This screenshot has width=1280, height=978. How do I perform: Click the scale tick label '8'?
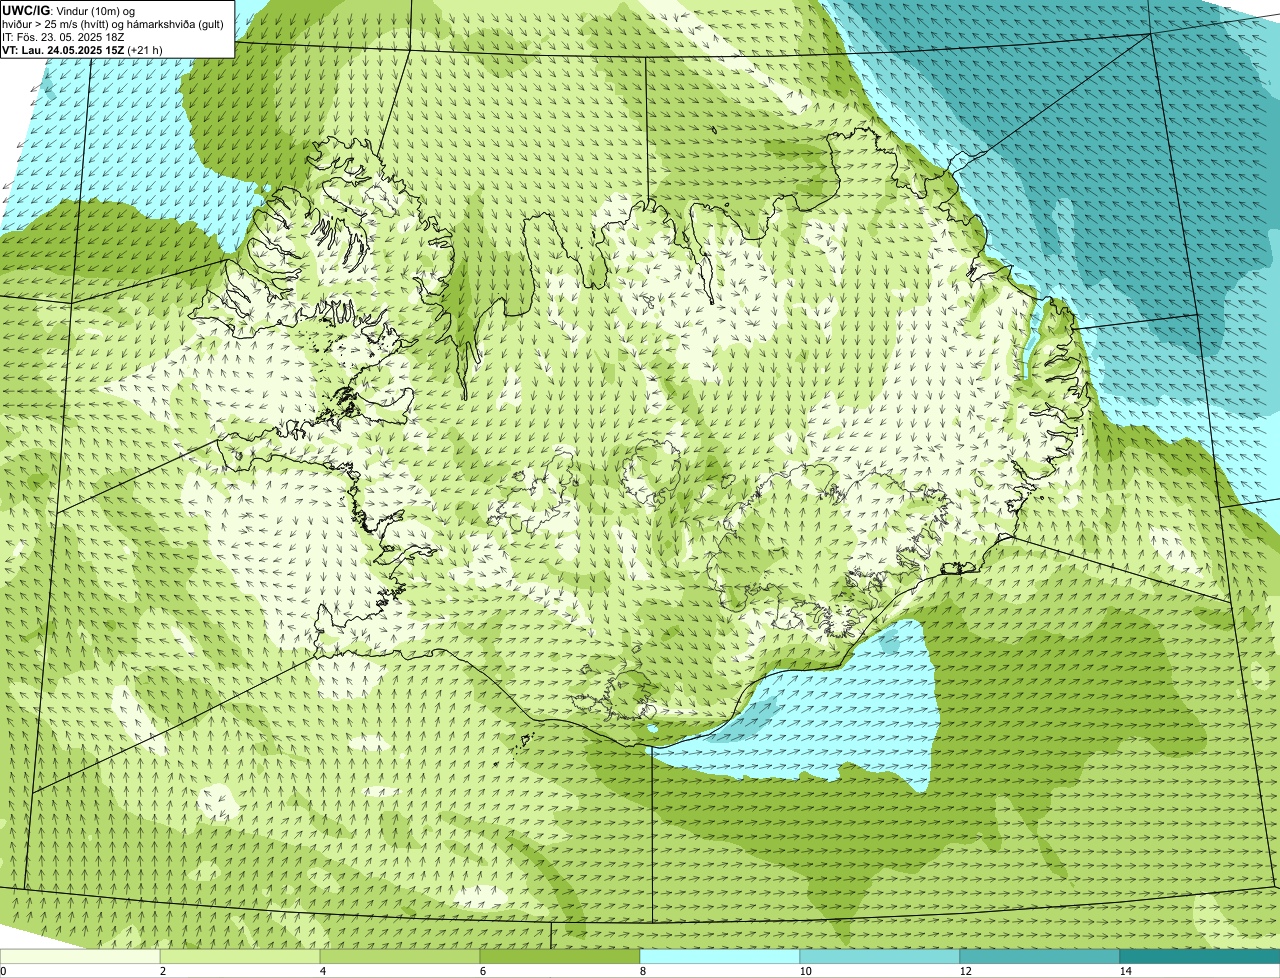point(642,971)
